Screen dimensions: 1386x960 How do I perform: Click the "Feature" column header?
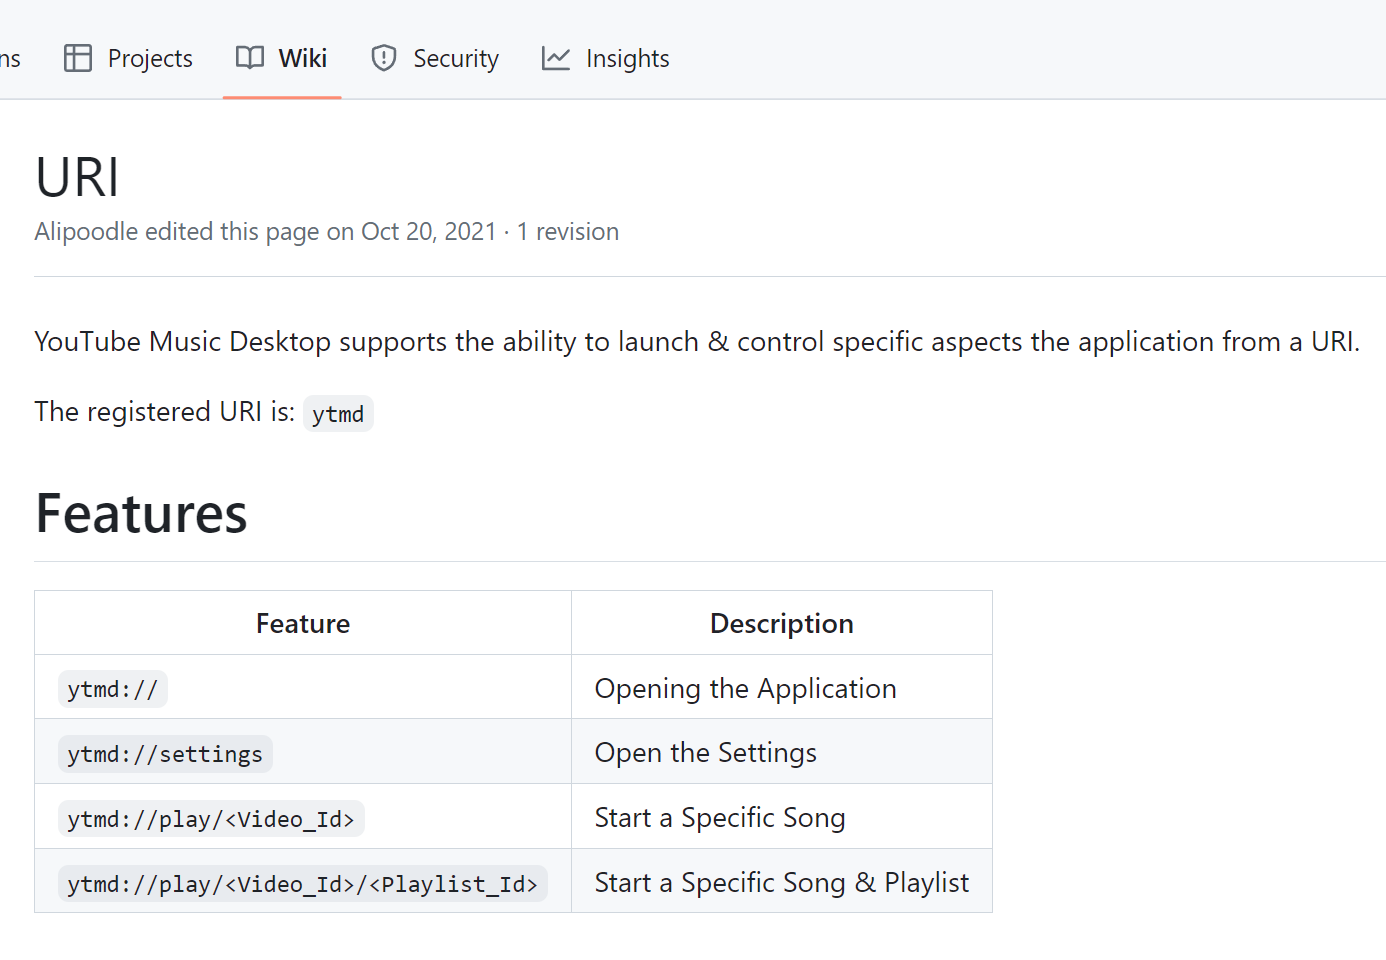(x=303, y=624)
